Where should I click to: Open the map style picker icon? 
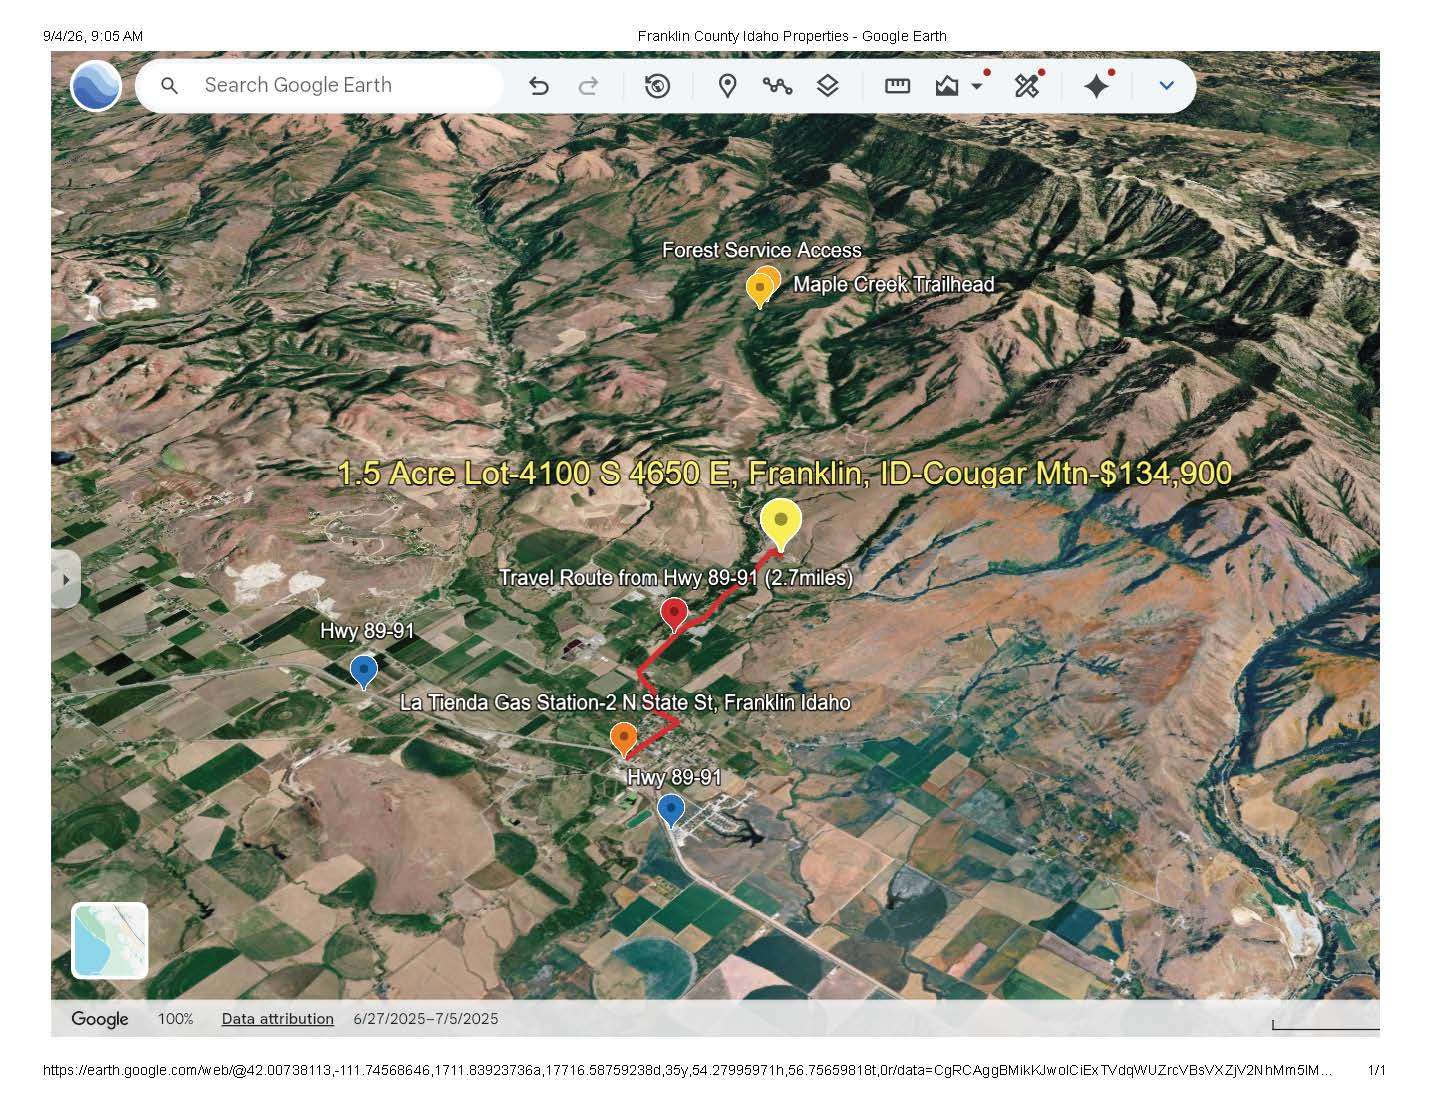click(947, 86)
